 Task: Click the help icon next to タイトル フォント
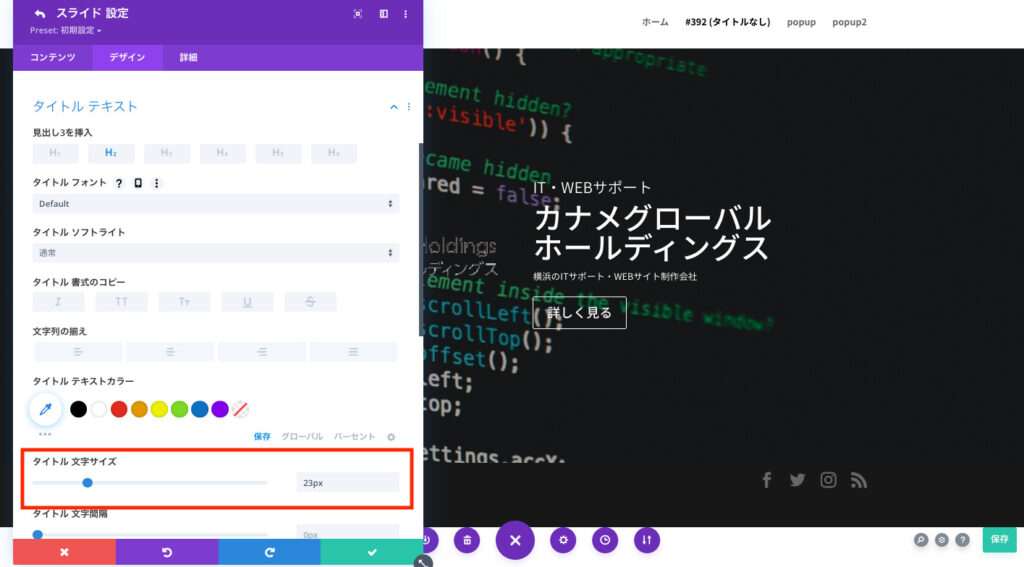pos(119,184)
